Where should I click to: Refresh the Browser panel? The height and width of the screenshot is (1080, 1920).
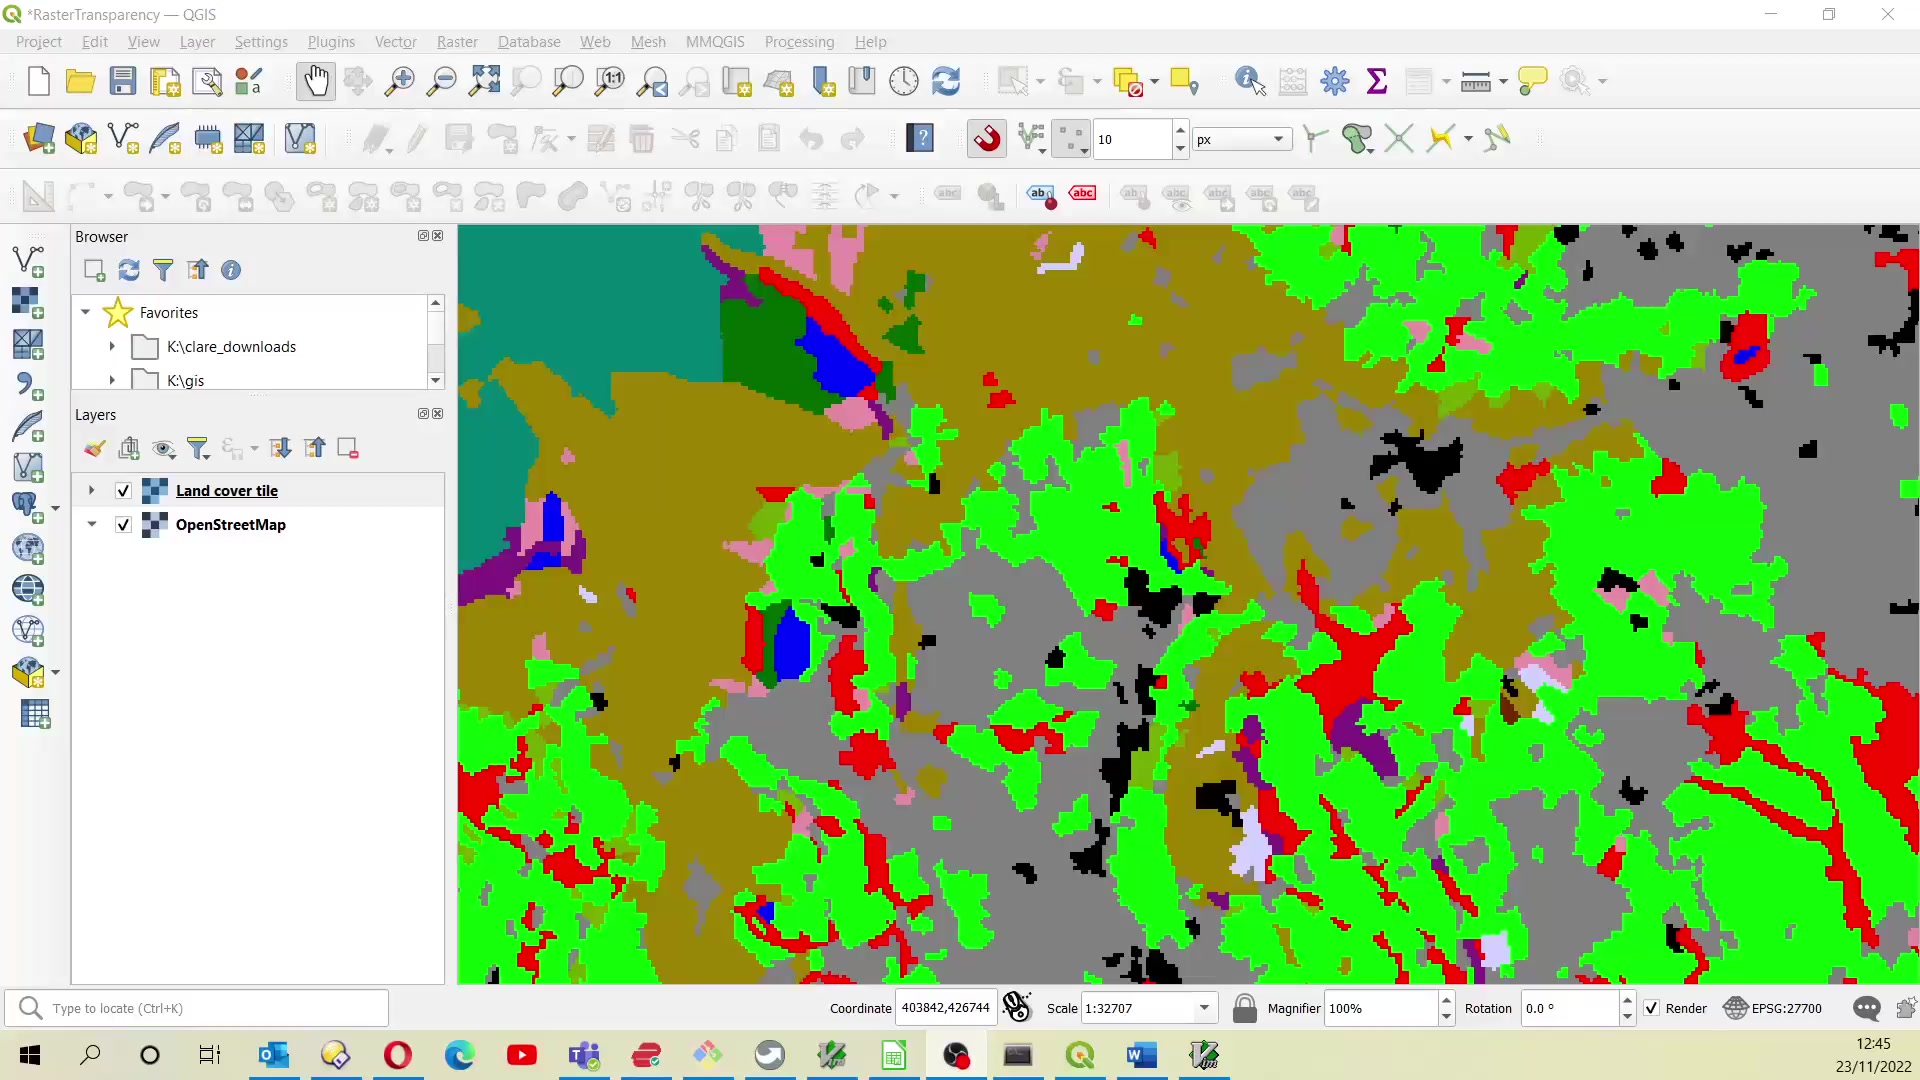pyautogui.click(x=128, y=270)
